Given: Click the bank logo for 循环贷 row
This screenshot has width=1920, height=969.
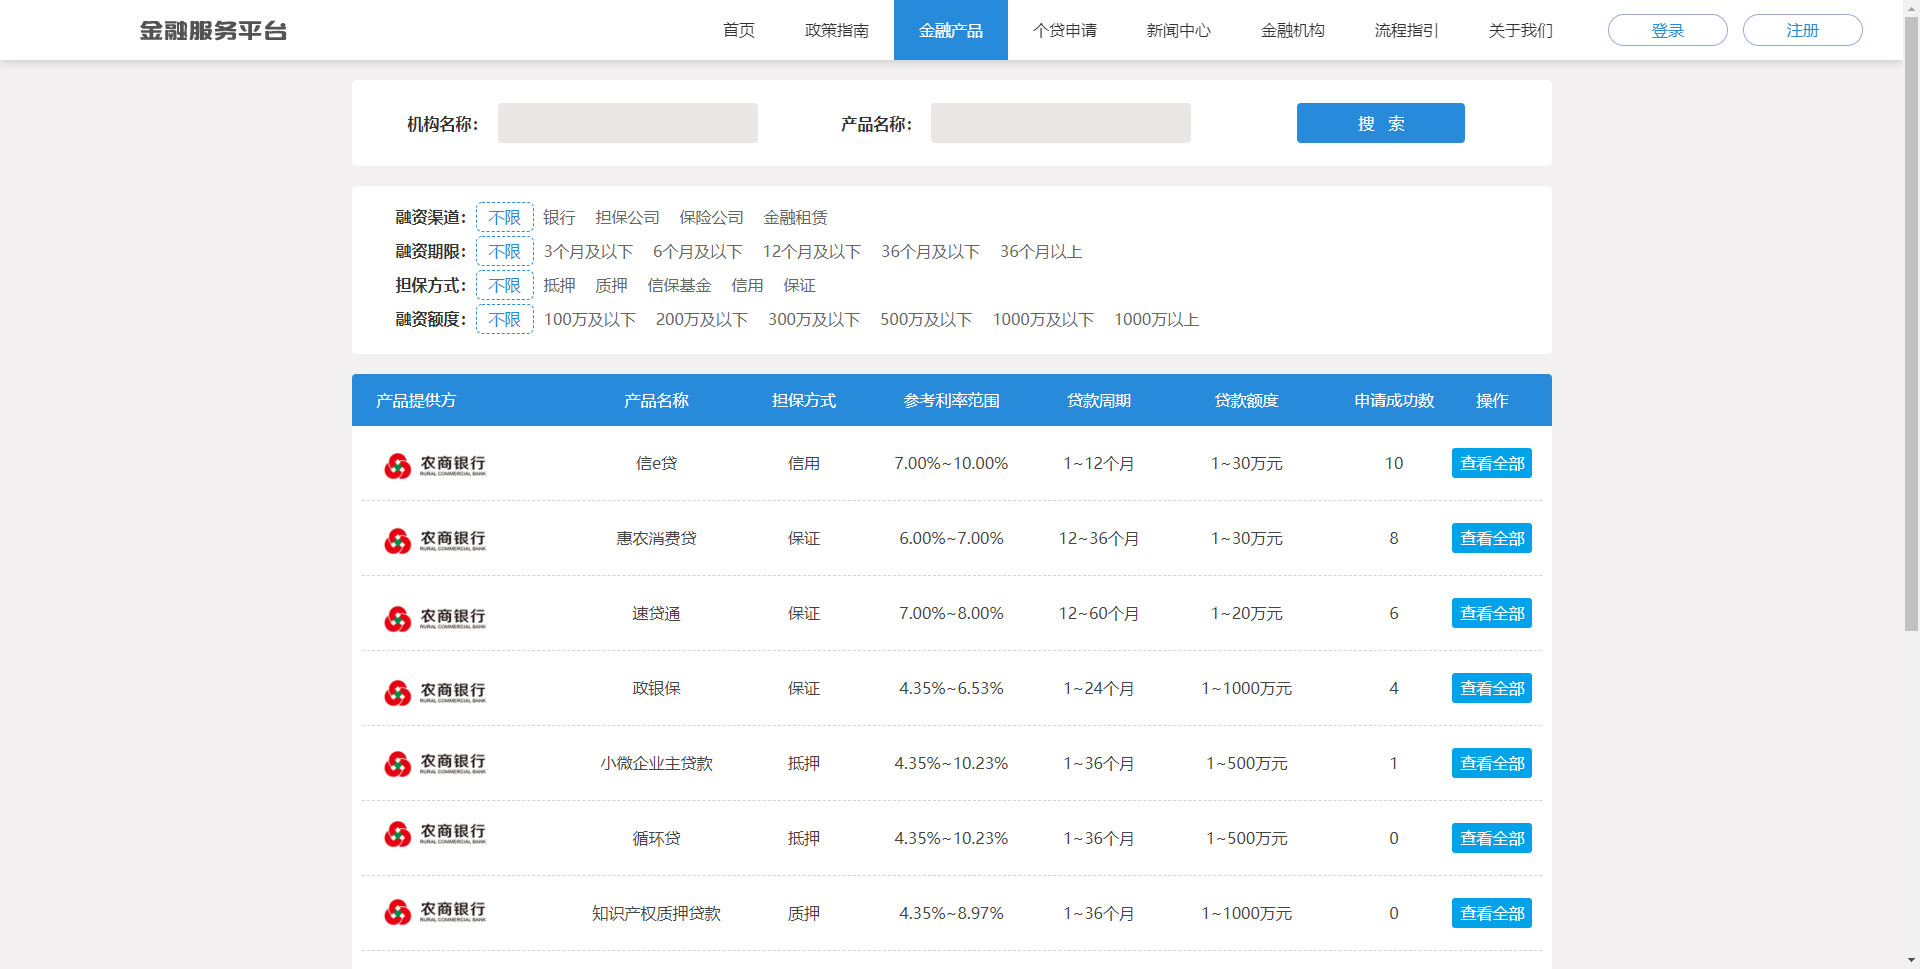Looking at the screenshot, I should tap(434, 838).
